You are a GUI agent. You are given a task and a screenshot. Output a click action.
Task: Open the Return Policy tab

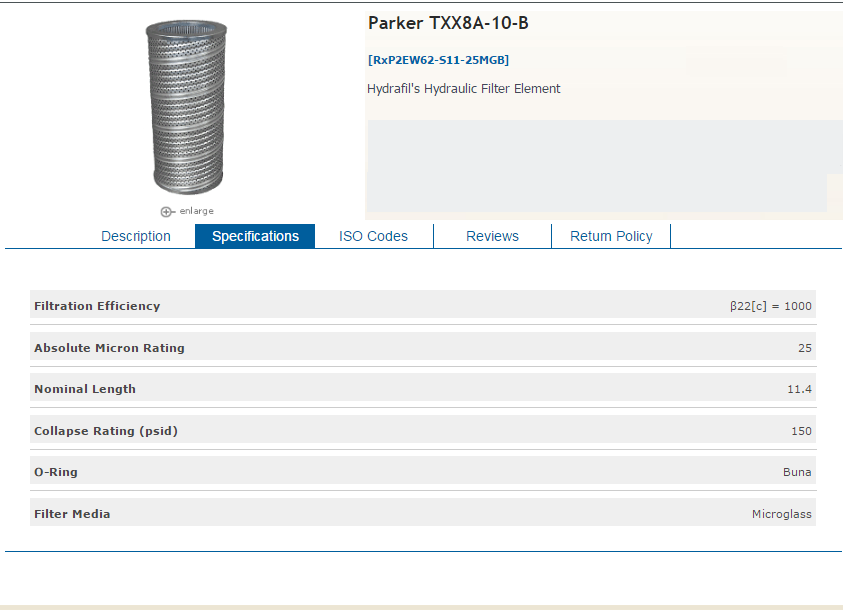point(611,236)
